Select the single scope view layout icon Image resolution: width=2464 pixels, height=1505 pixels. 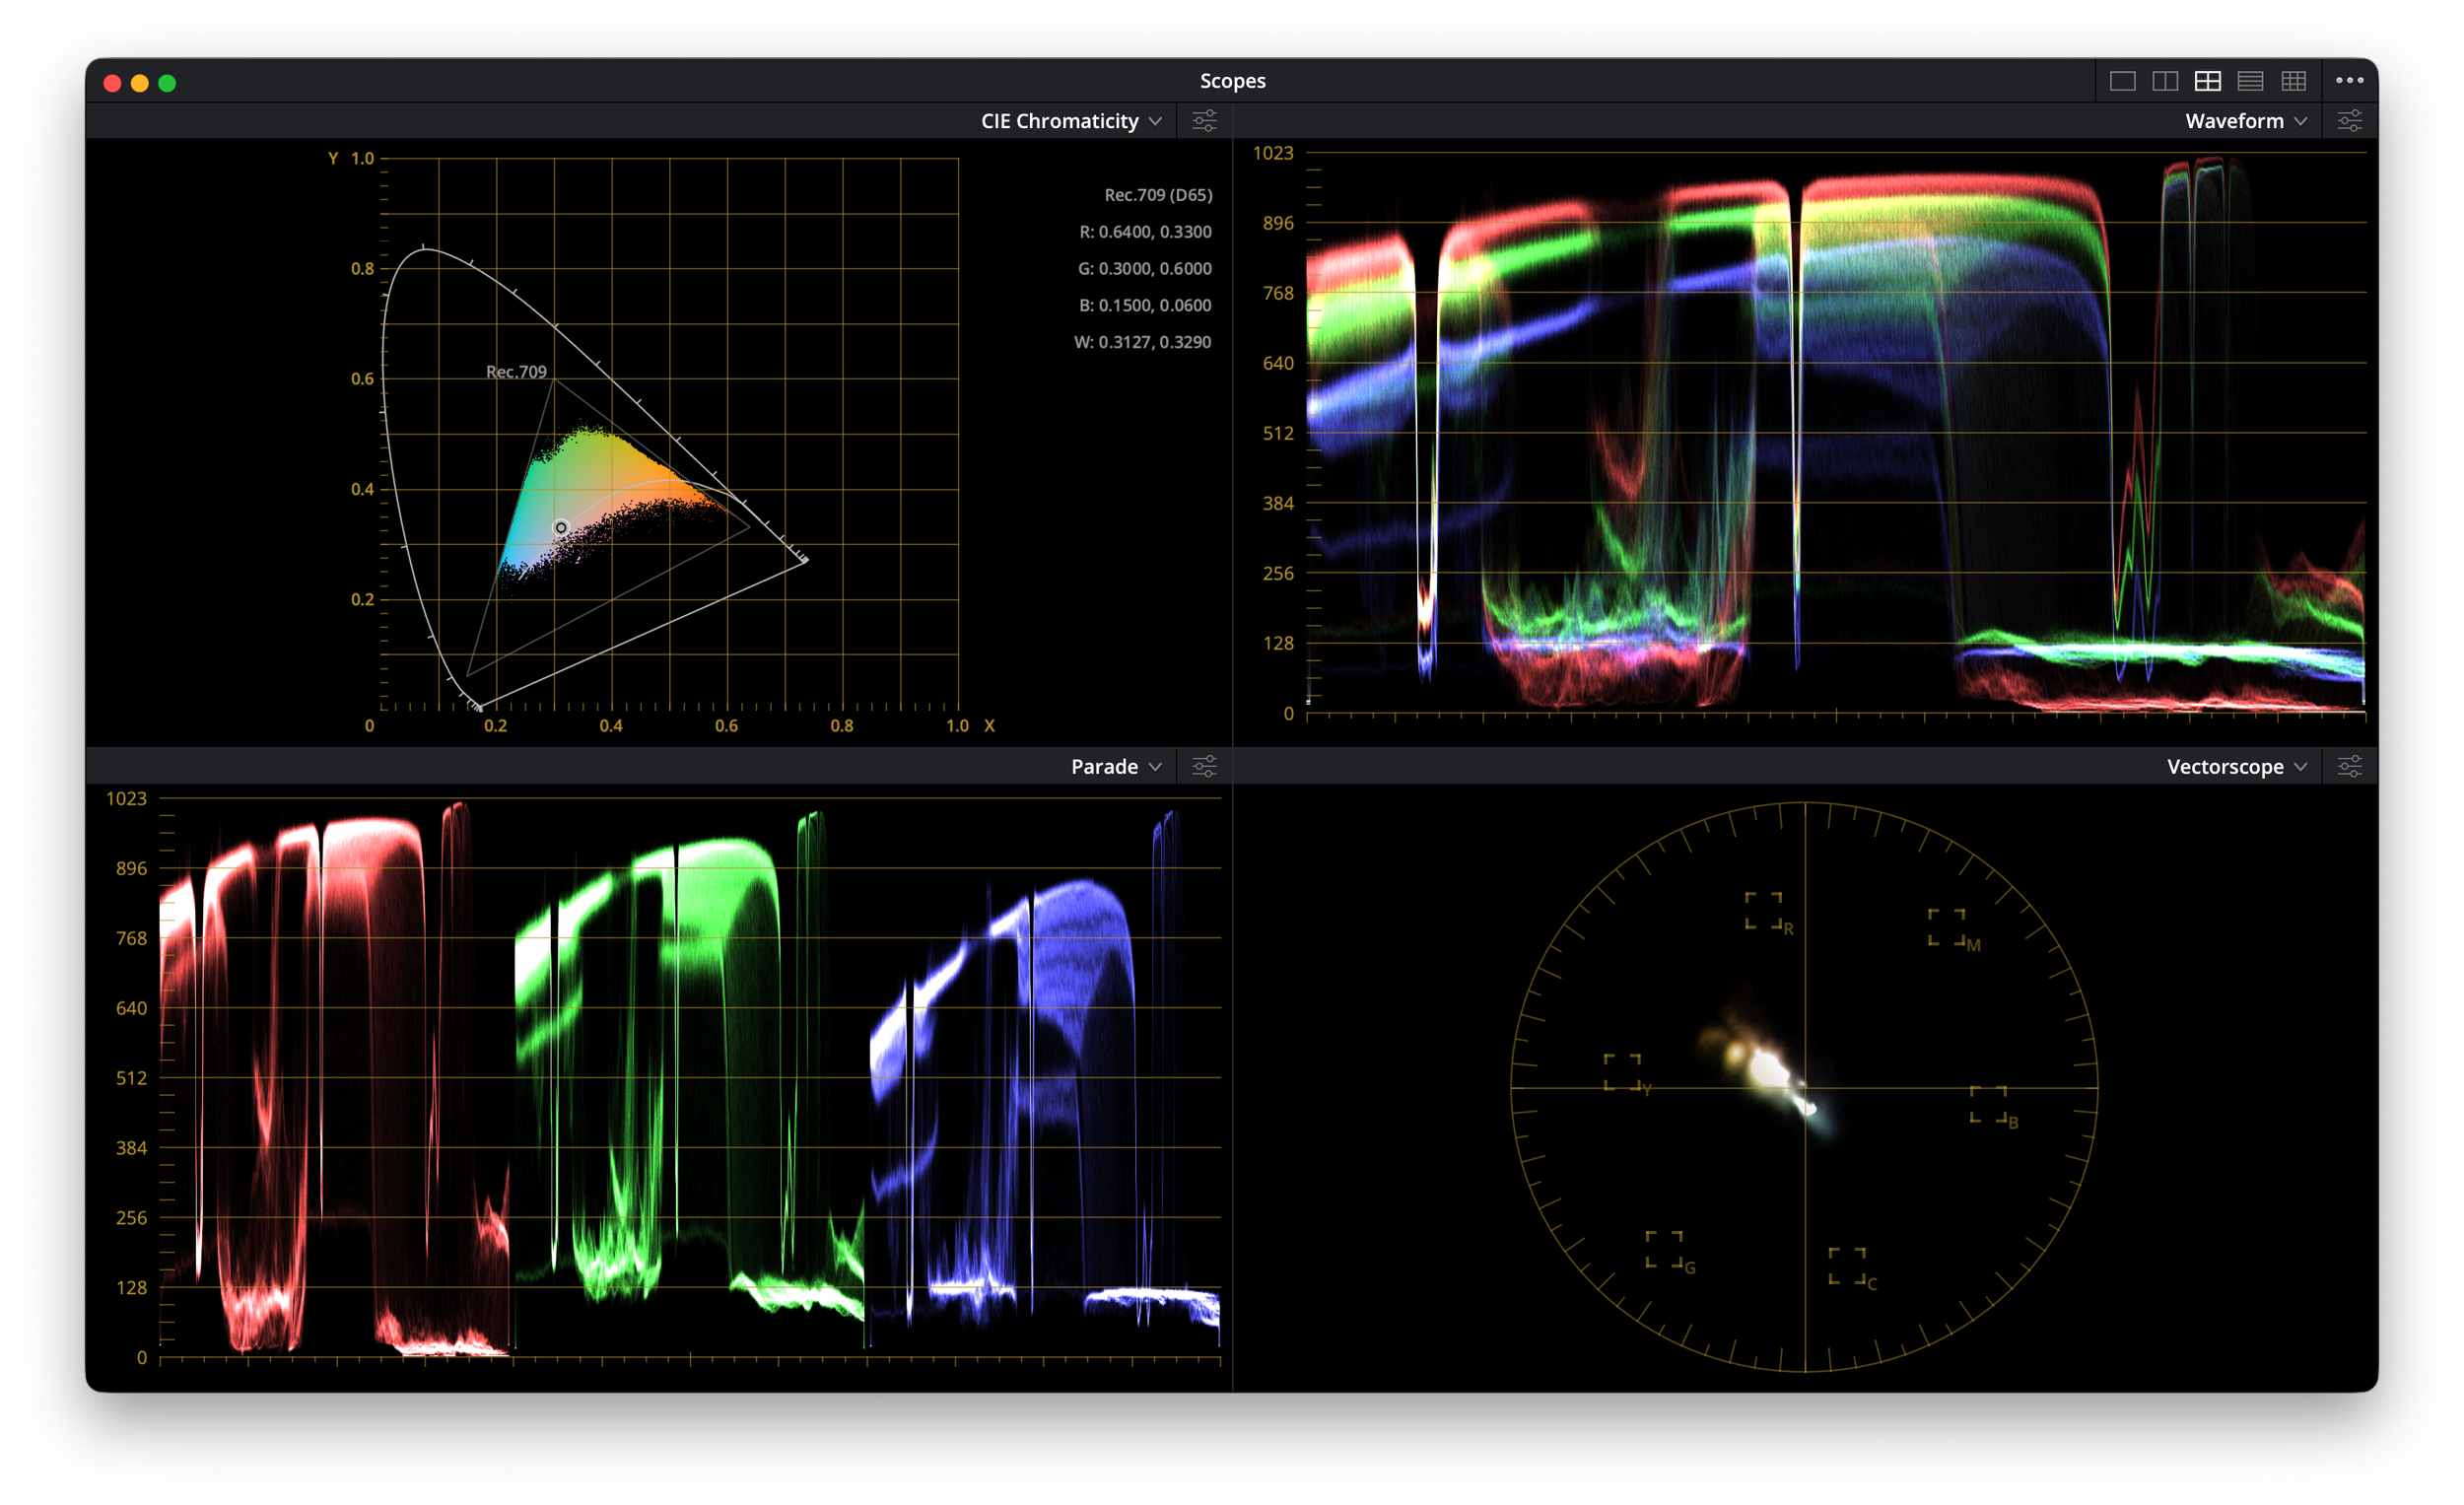click(2123, 81)
